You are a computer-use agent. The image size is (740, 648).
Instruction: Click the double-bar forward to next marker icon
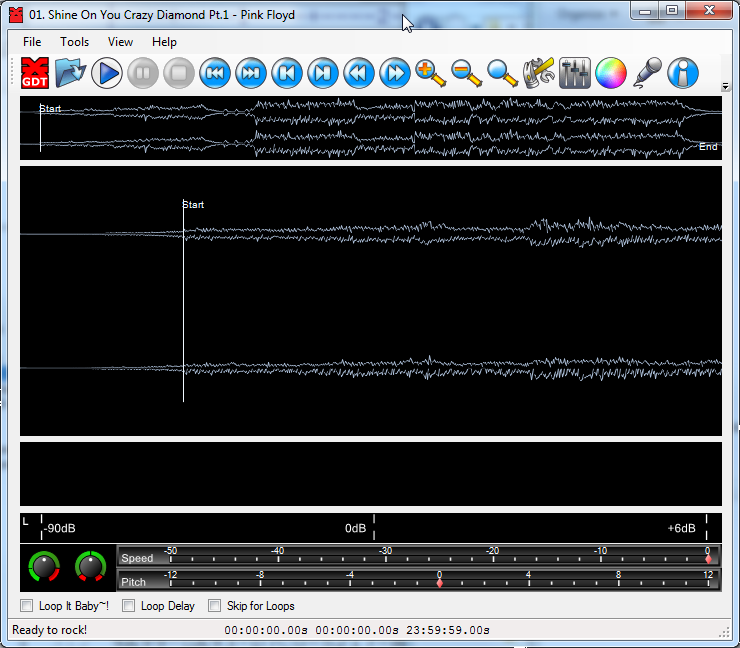click(x=251, y=73)
